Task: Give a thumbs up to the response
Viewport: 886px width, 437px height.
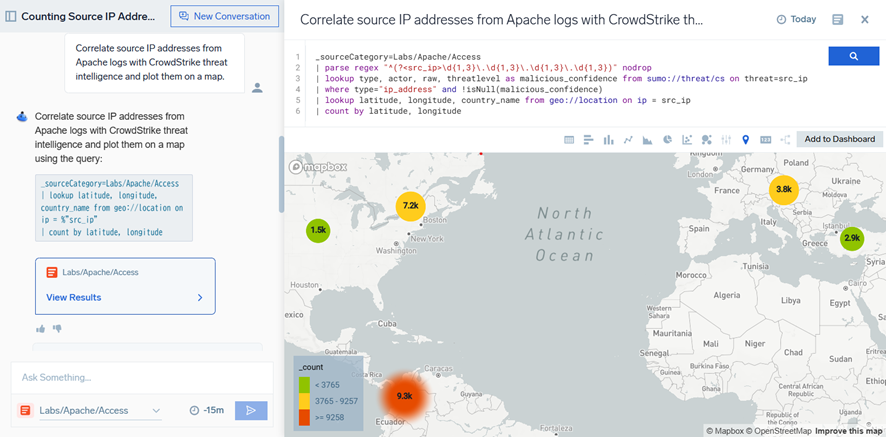Action: [41, 328]
